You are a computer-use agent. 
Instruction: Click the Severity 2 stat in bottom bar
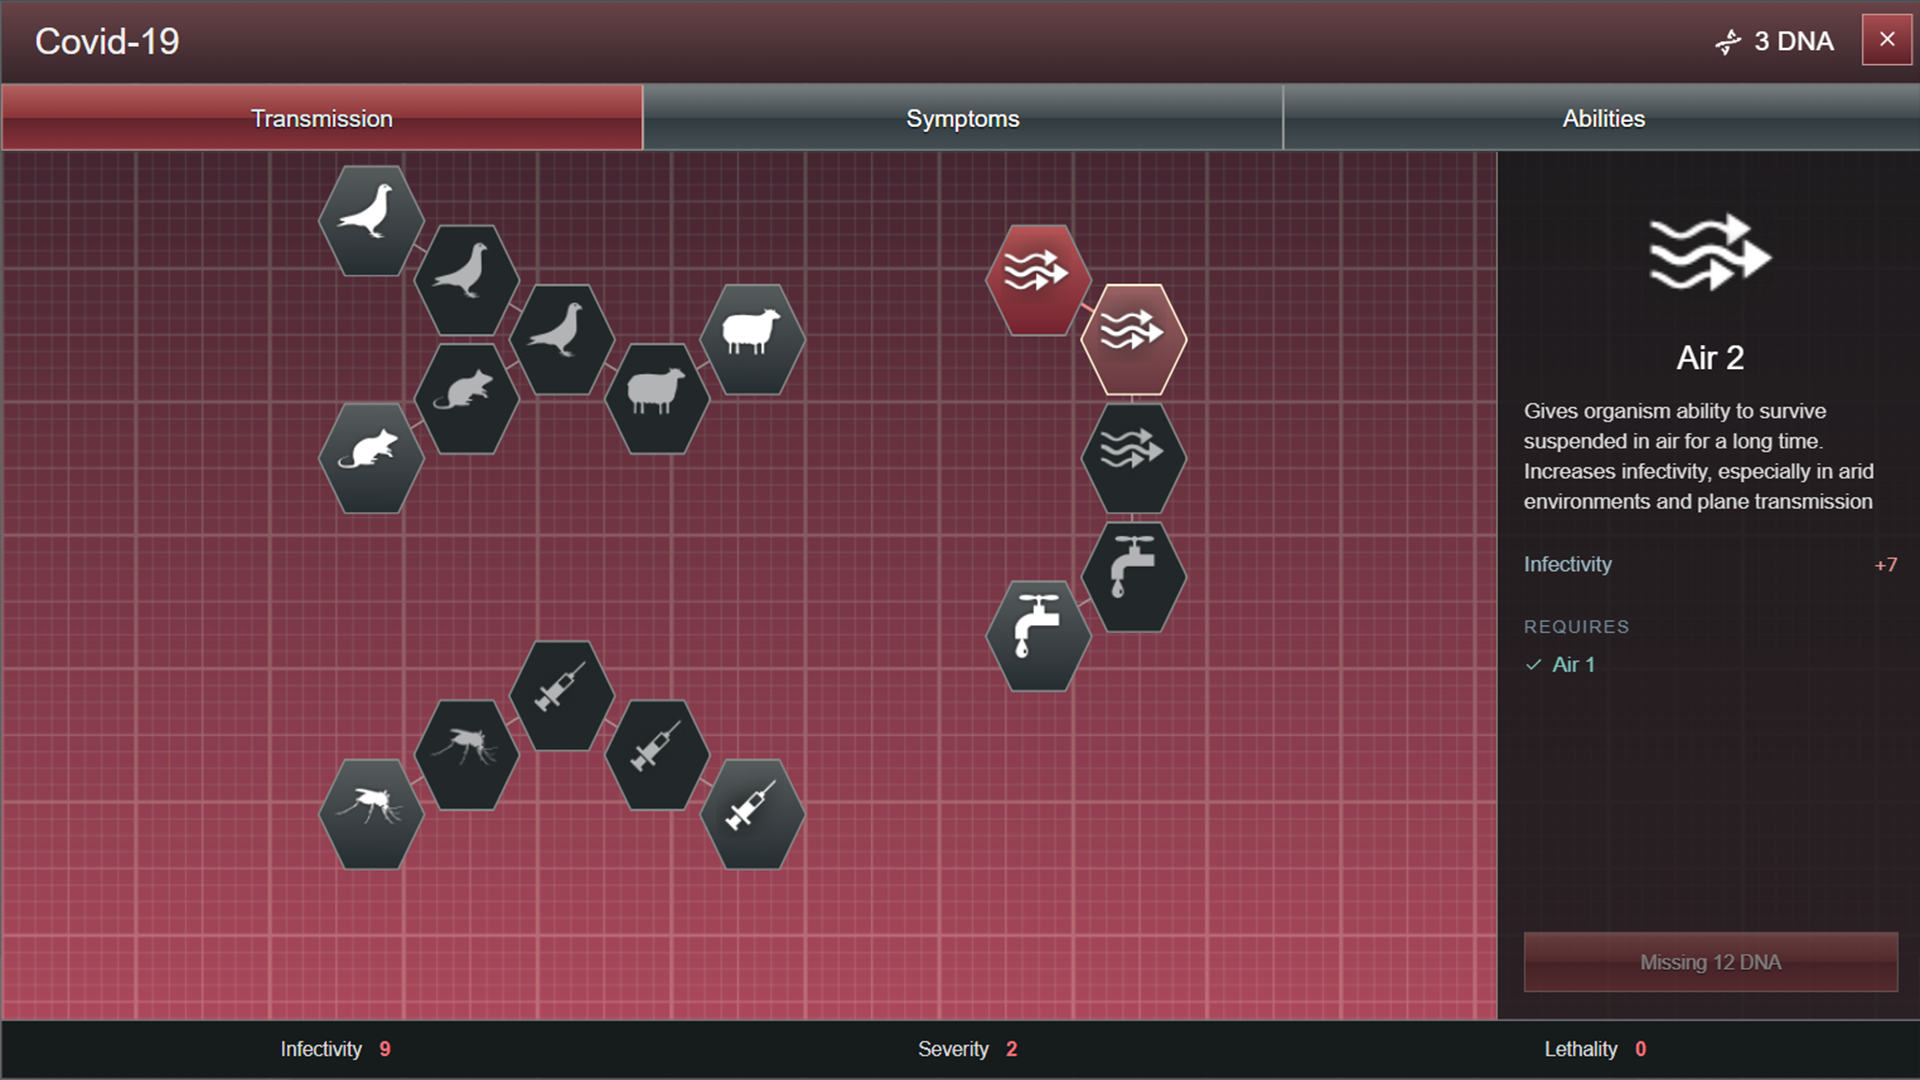(968, 1049)
